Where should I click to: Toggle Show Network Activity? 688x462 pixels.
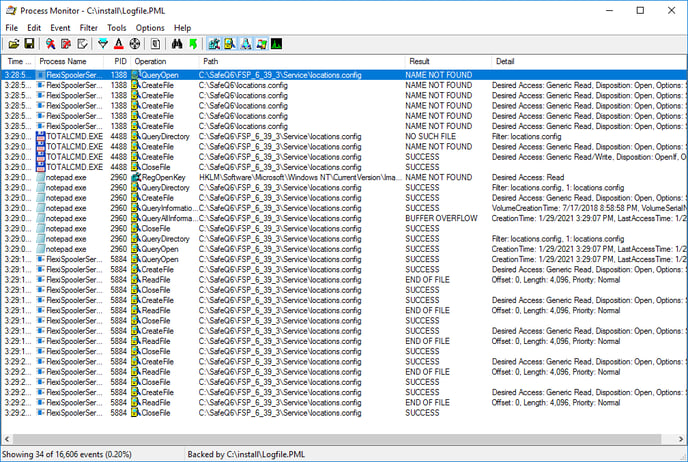click(246, 44)
